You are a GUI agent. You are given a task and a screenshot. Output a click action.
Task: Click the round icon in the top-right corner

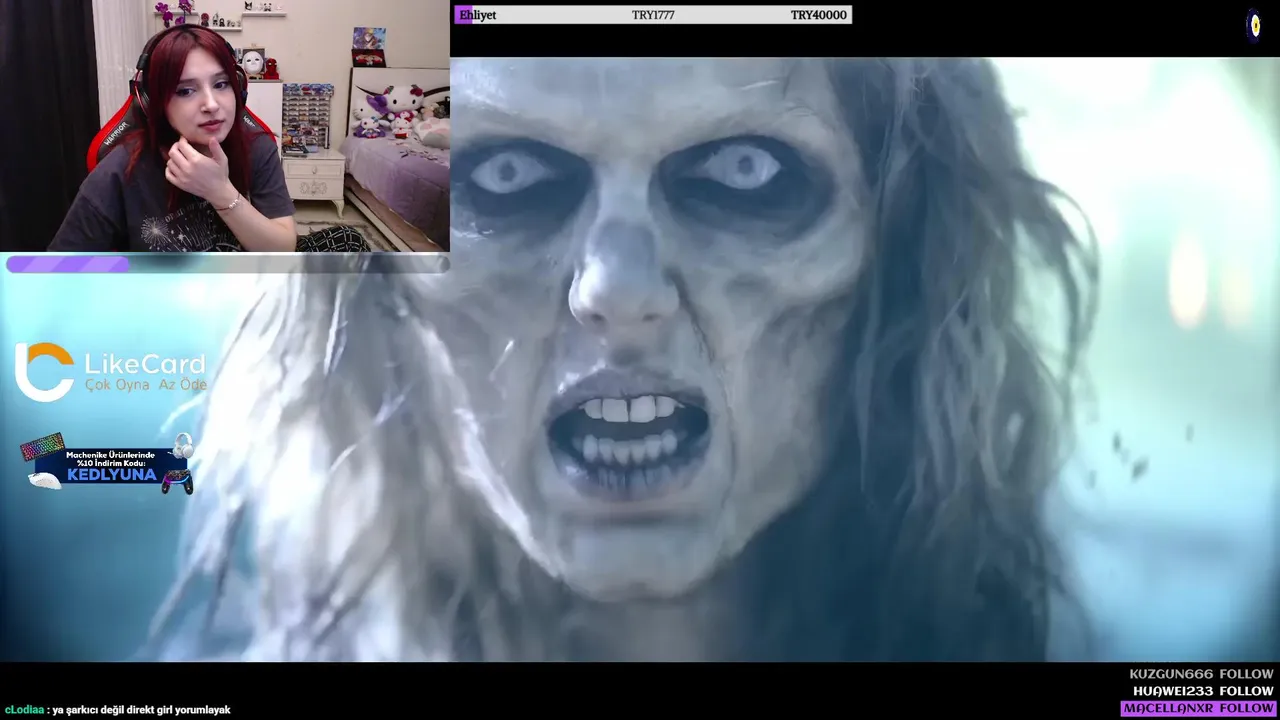tap(1253, 25)
